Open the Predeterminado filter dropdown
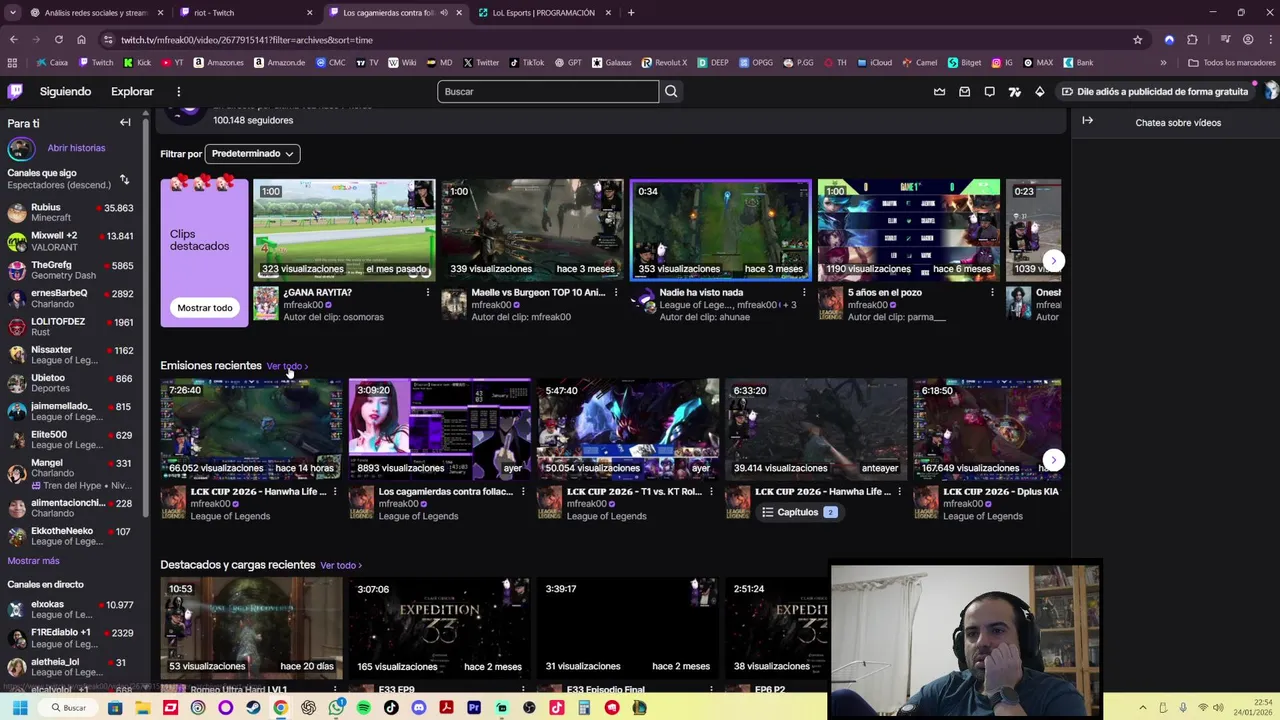Screen dimensions: 1280x720 252,153
